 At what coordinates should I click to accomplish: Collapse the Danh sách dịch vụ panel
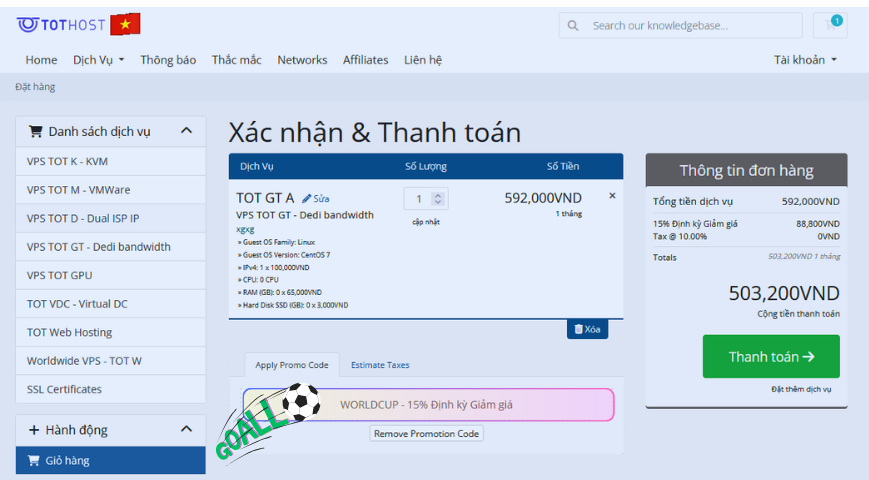pos(187,131)
